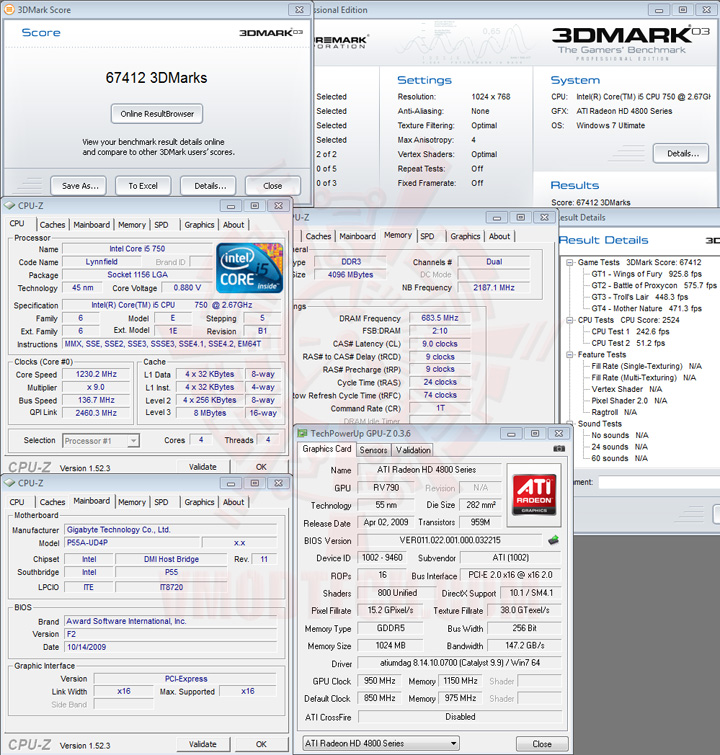The height and width of the screenshot is (755, 720).
Task: Open Graphics tab in CPU-Z Mainboard window
Action: [199, 502]
